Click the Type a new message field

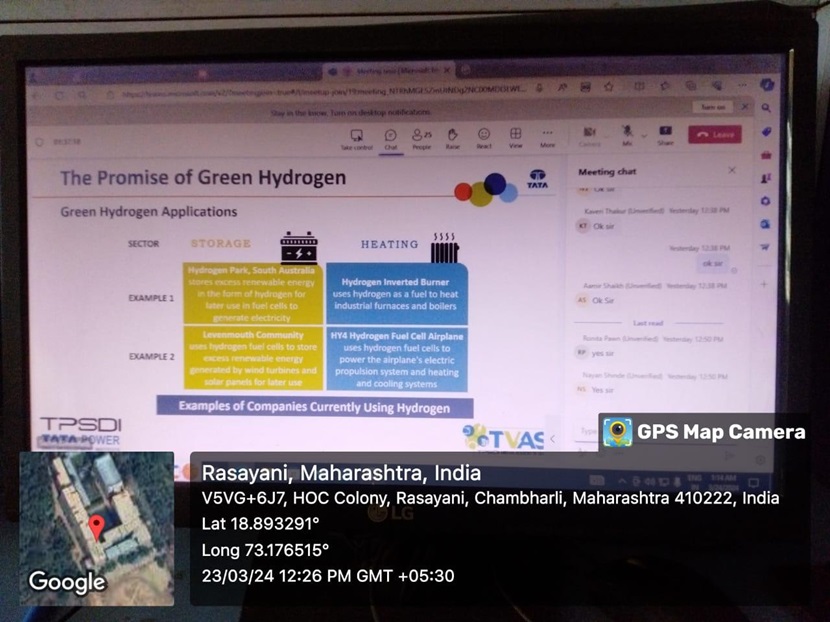click(x=584, y=429)
